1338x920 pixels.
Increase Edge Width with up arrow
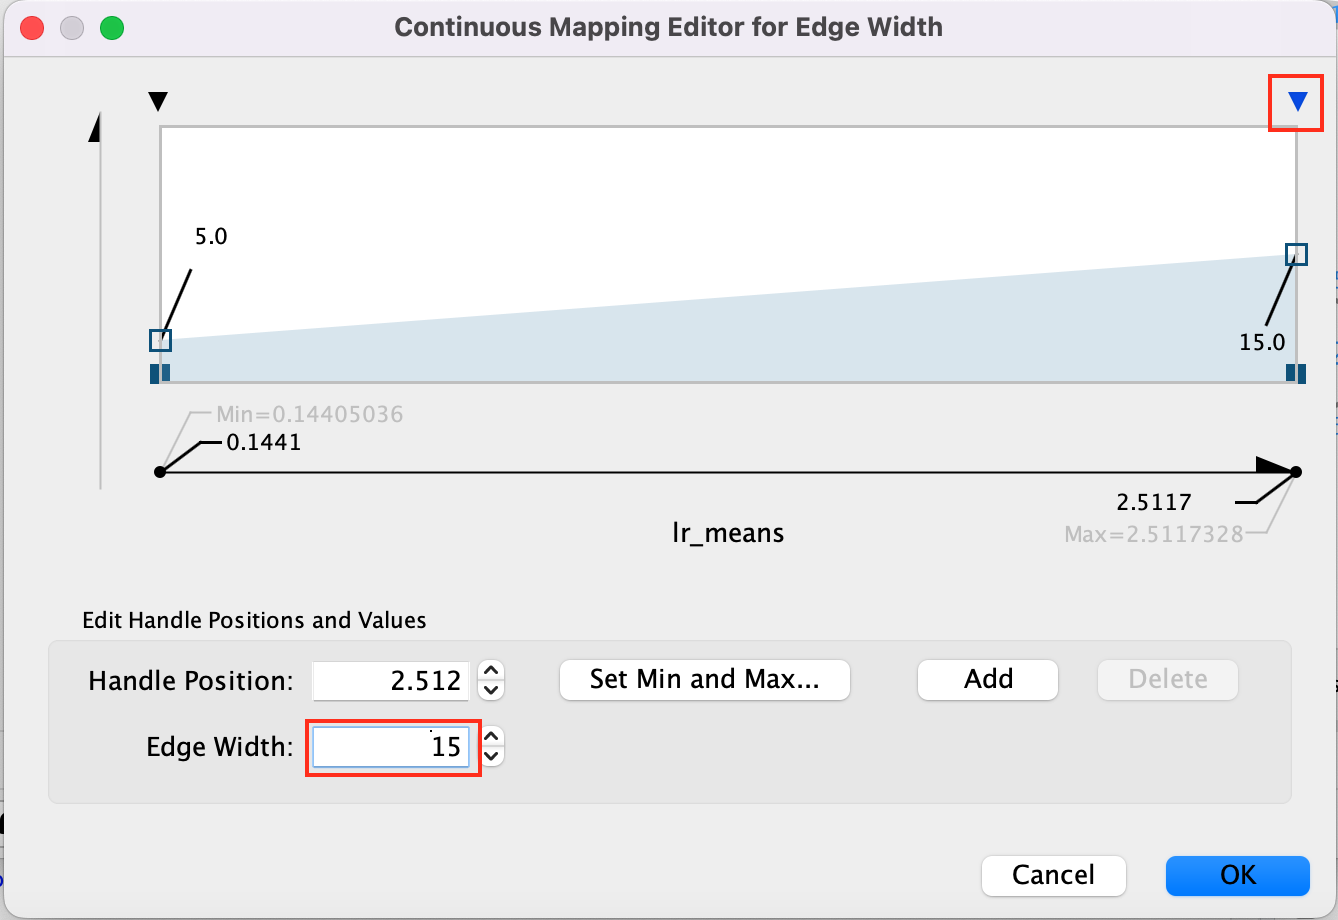491,737
